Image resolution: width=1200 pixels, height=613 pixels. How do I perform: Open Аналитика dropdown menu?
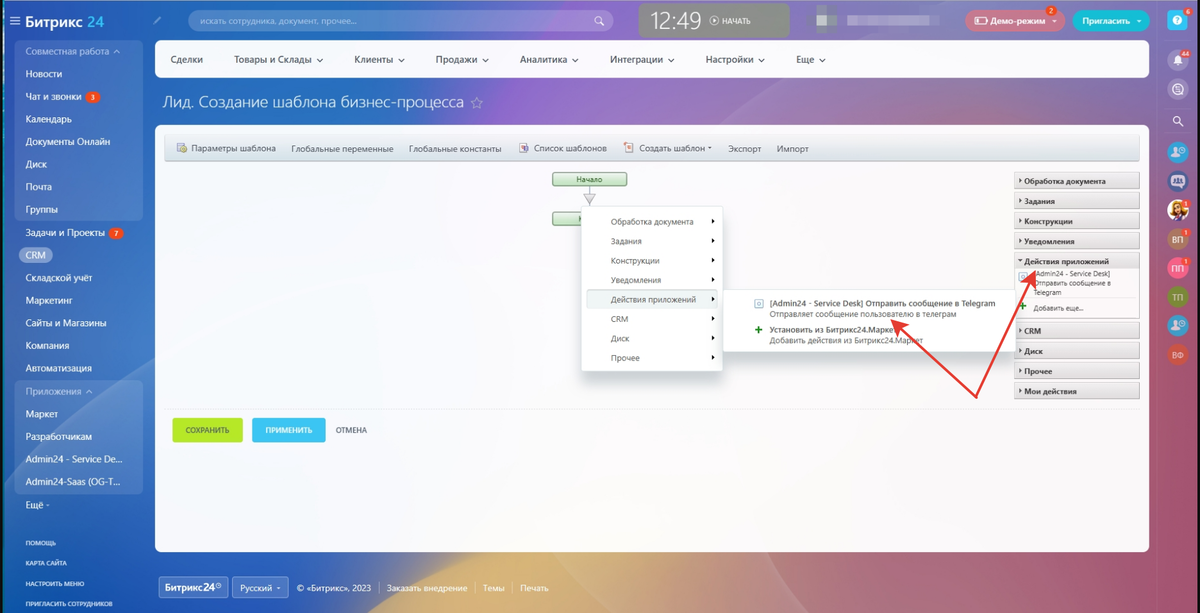tap(549, 60)
